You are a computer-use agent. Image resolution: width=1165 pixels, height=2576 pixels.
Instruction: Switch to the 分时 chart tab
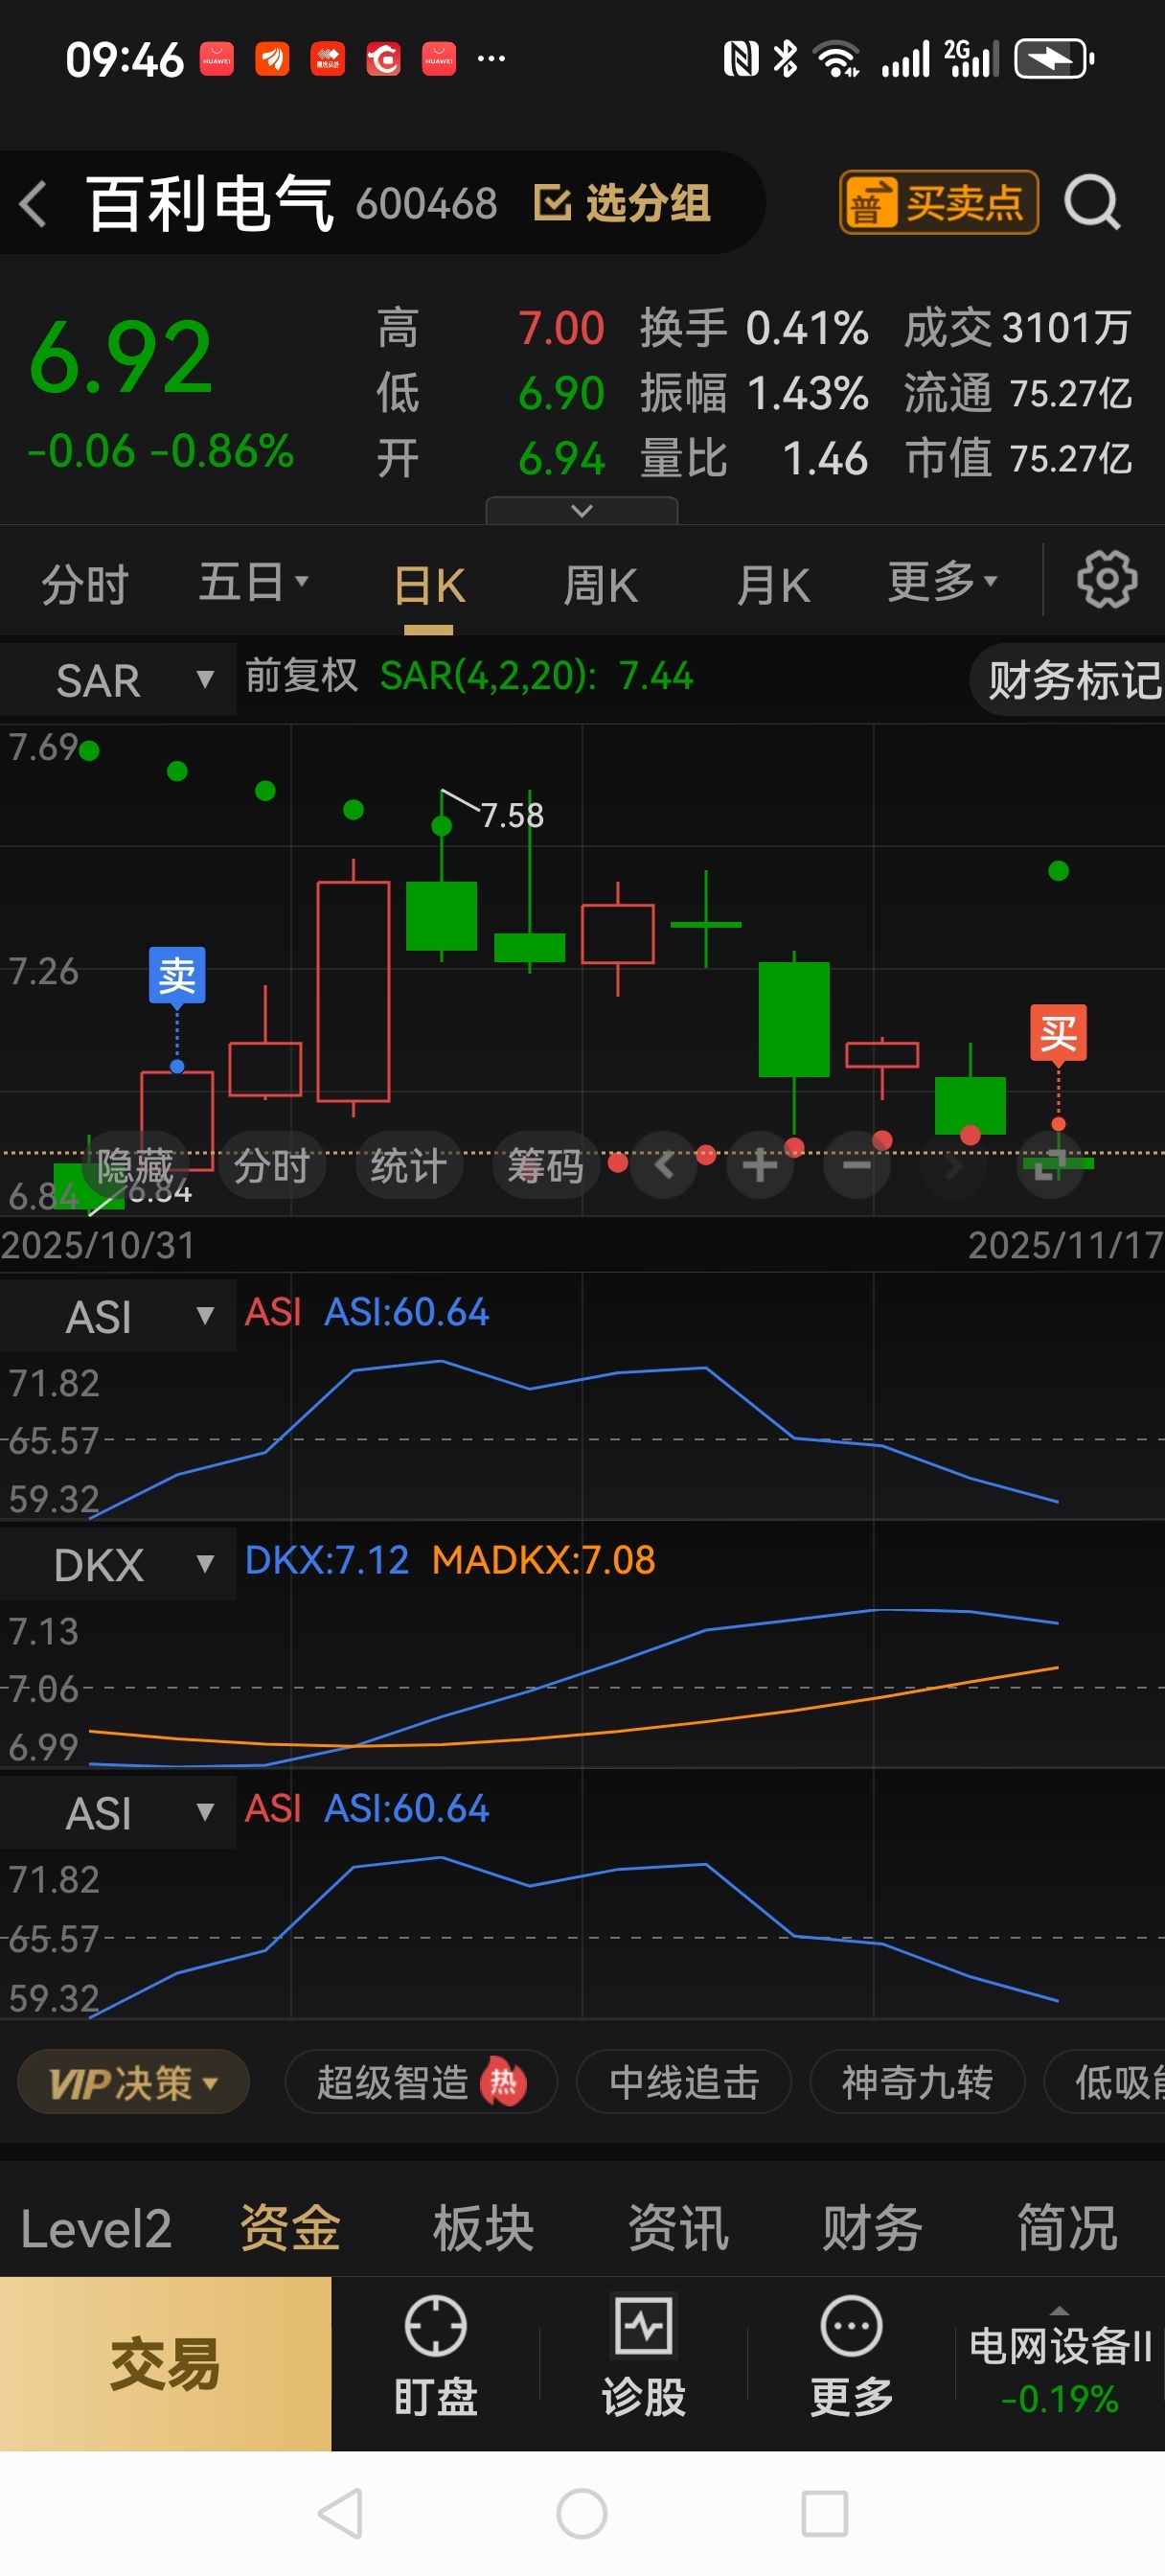pyautogui.click(x=85, y=584)
